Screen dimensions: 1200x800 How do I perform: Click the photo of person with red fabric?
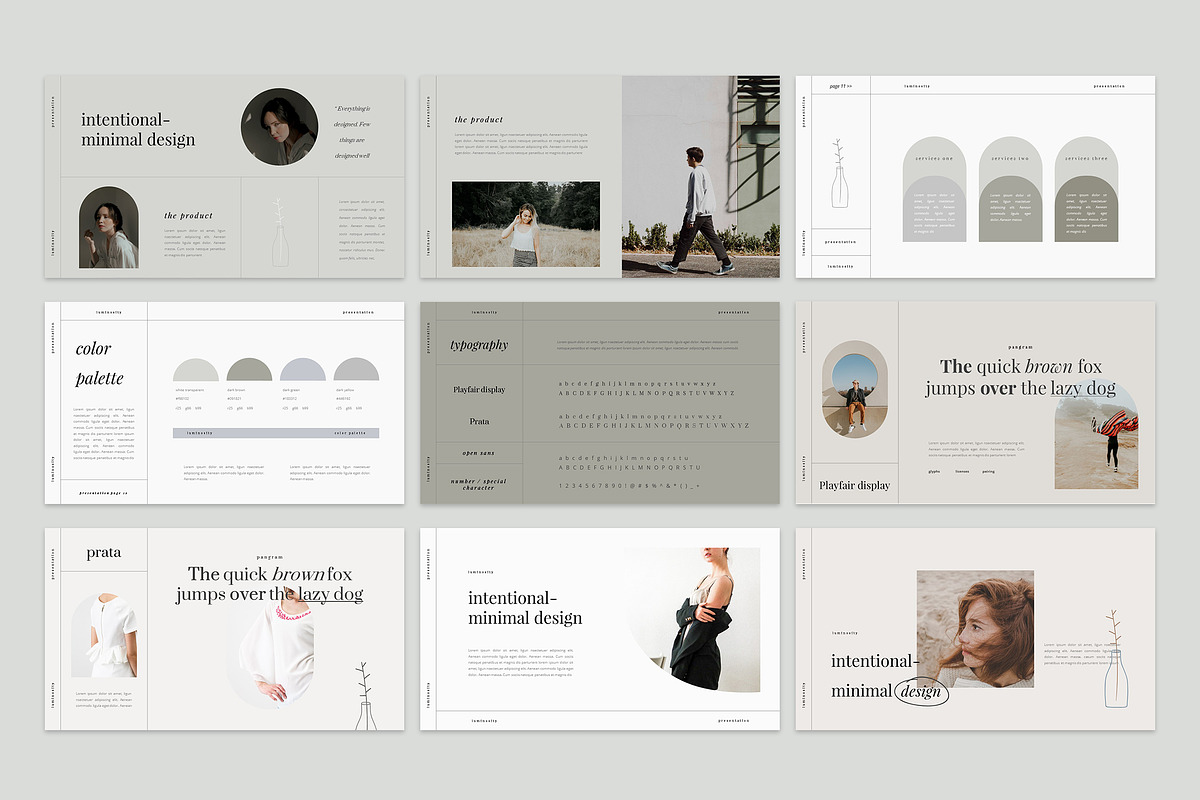click(1096, 433)
